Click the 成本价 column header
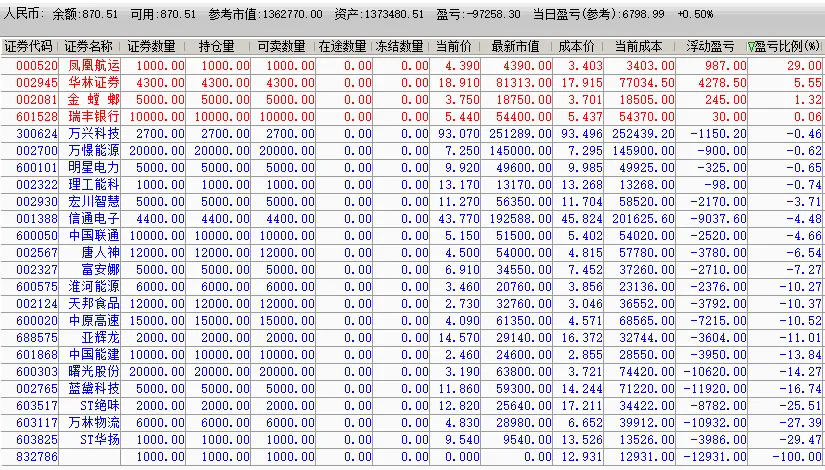The image size is (825, 470). tap(577, 46)
